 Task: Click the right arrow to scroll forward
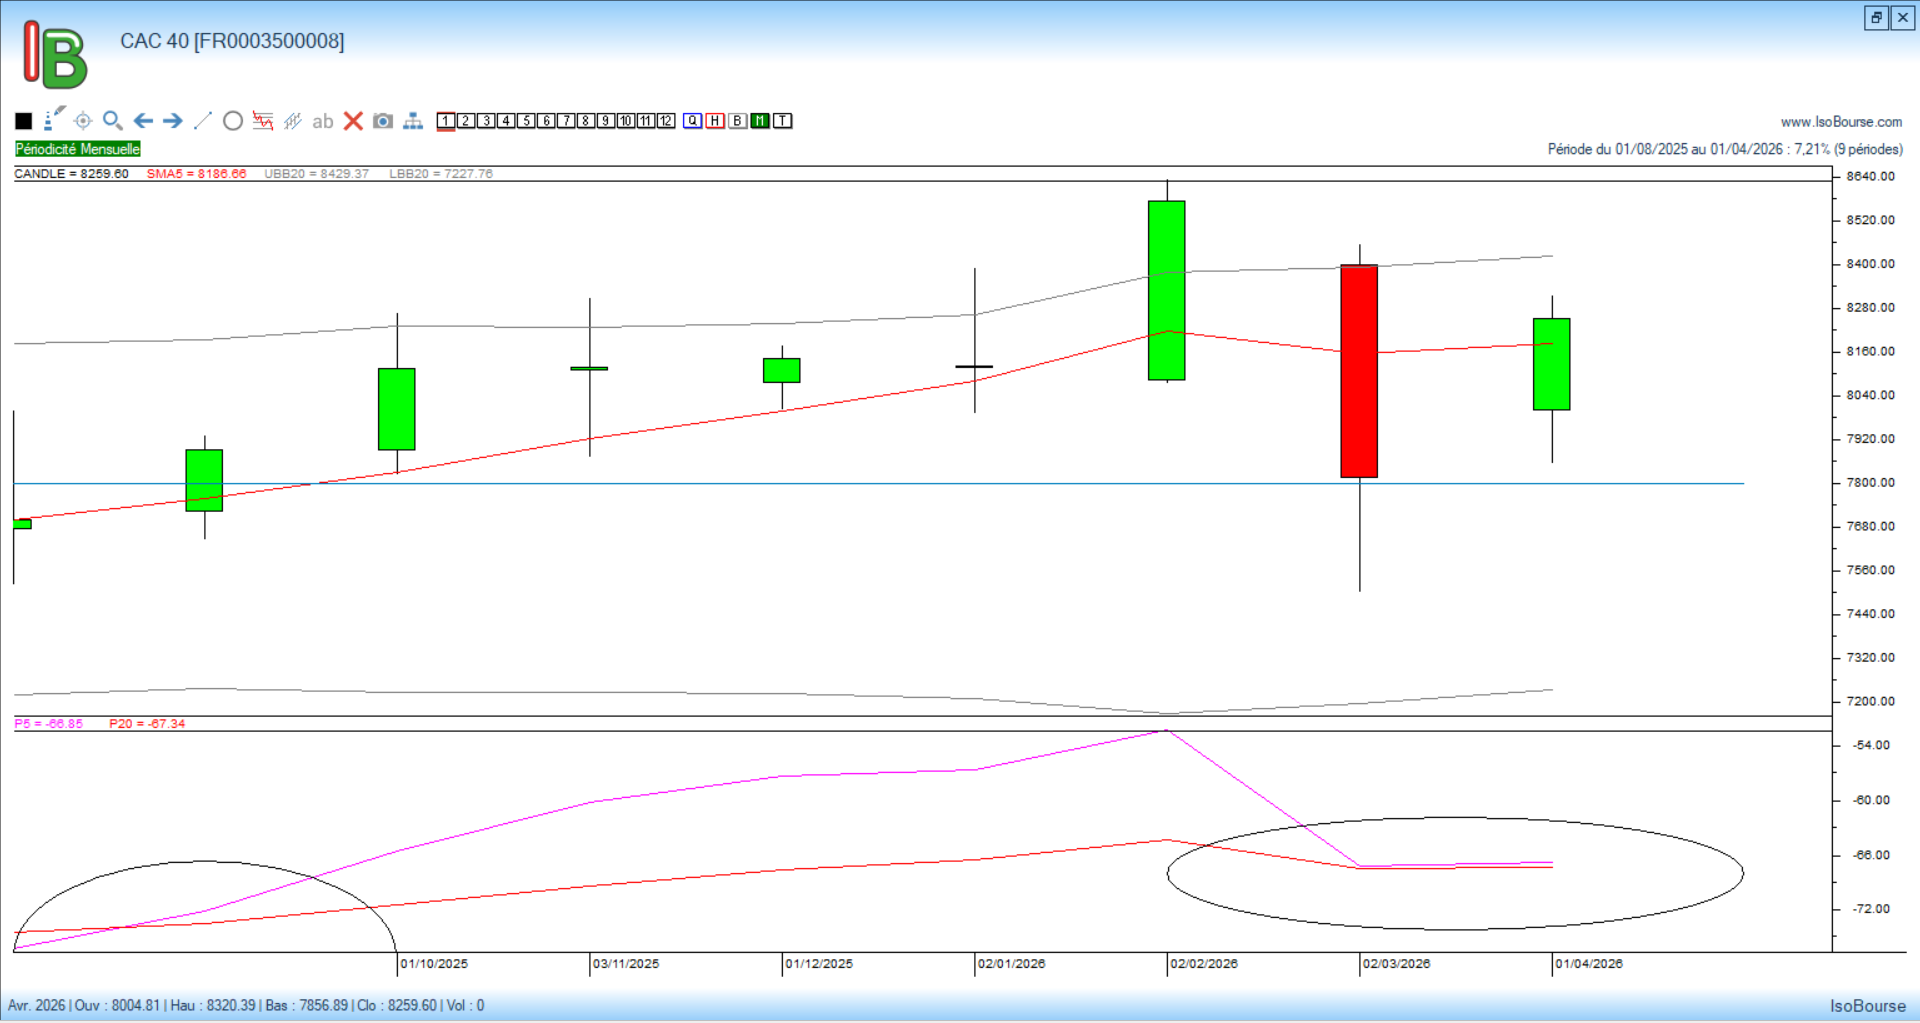coord(173,121)
